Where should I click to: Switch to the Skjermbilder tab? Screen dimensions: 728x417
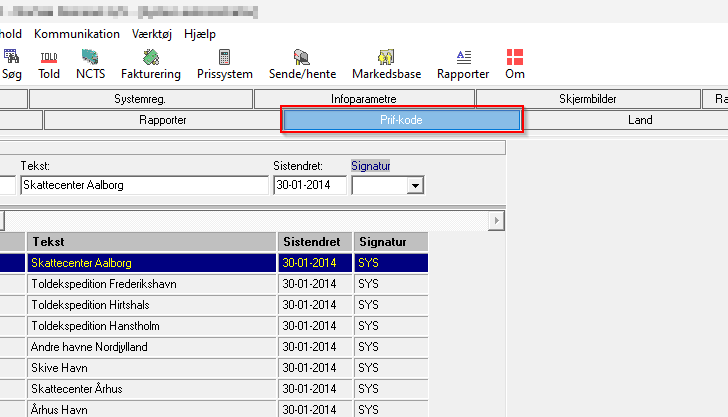pyautogui.click(x=587, y=99)
